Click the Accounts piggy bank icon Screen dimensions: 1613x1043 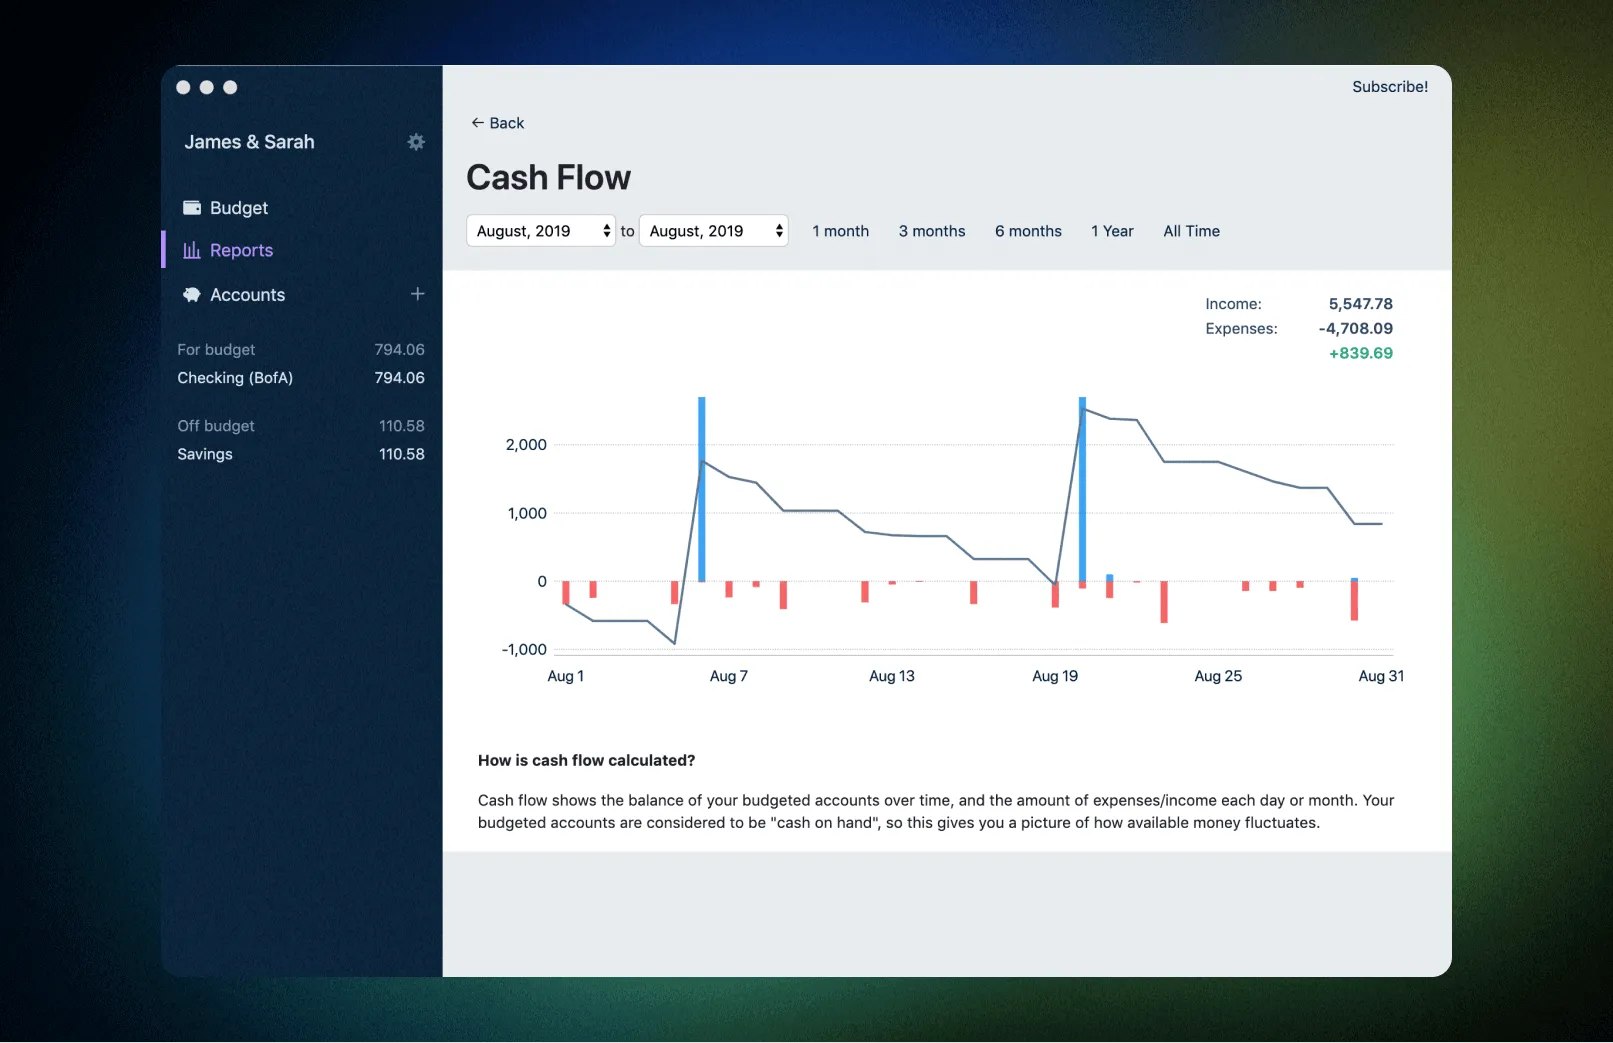pyautogui.click(x=192, y=295)
